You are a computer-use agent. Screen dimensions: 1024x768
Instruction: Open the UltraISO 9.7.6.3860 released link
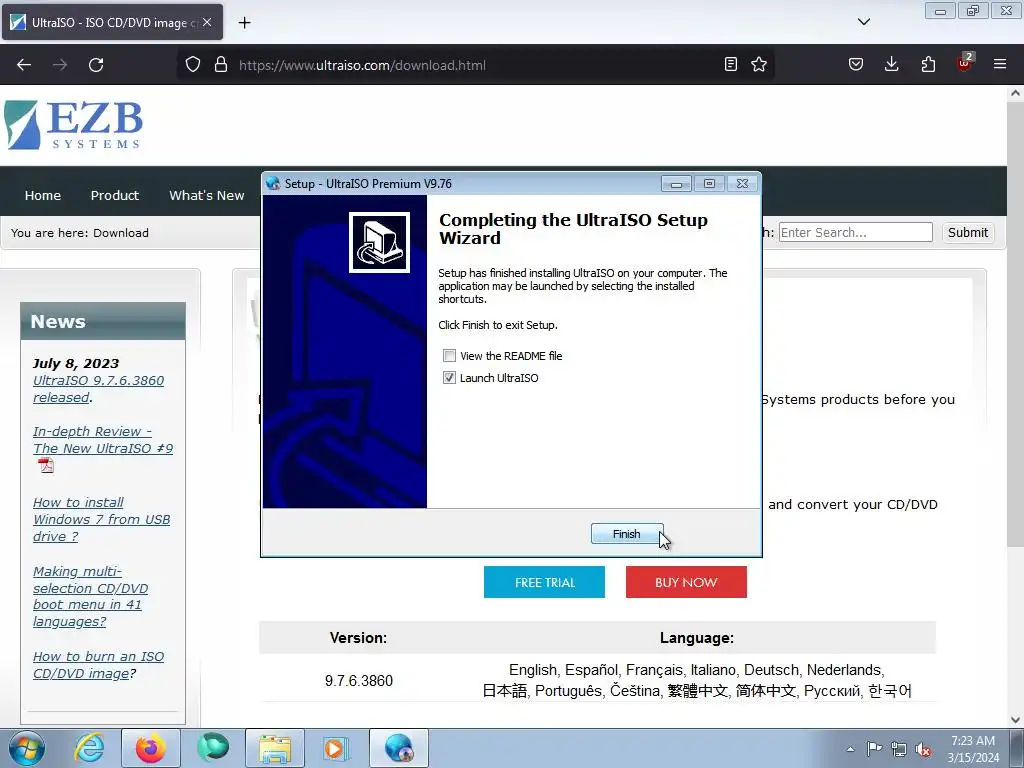[98, 389]
